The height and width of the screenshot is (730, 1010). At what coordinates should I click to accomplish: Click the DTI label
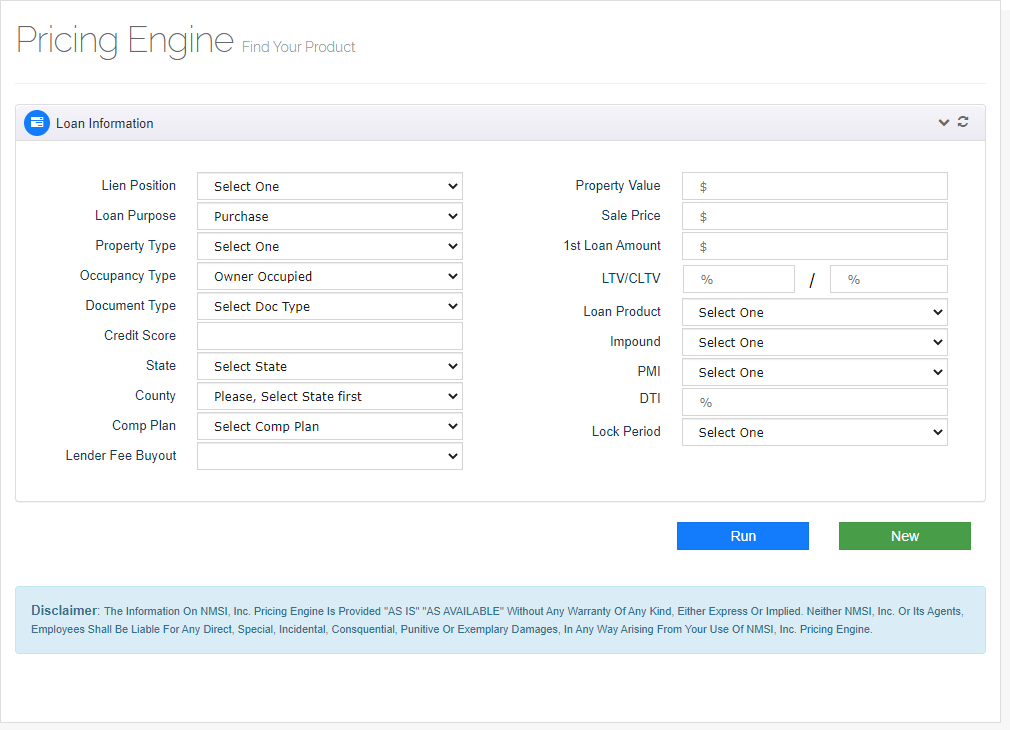(x=650, y=399)
